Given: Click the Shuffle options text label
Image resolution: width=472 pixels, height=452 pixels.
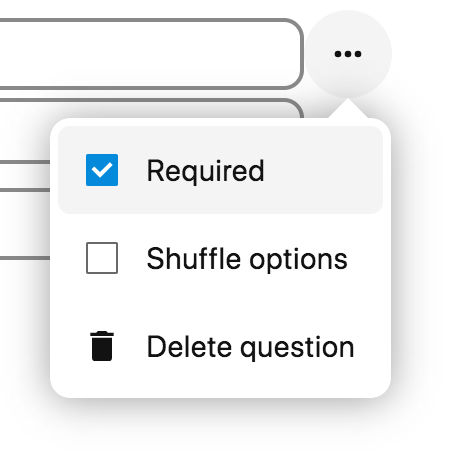Looking at the screenshot, I should [247, 259].
